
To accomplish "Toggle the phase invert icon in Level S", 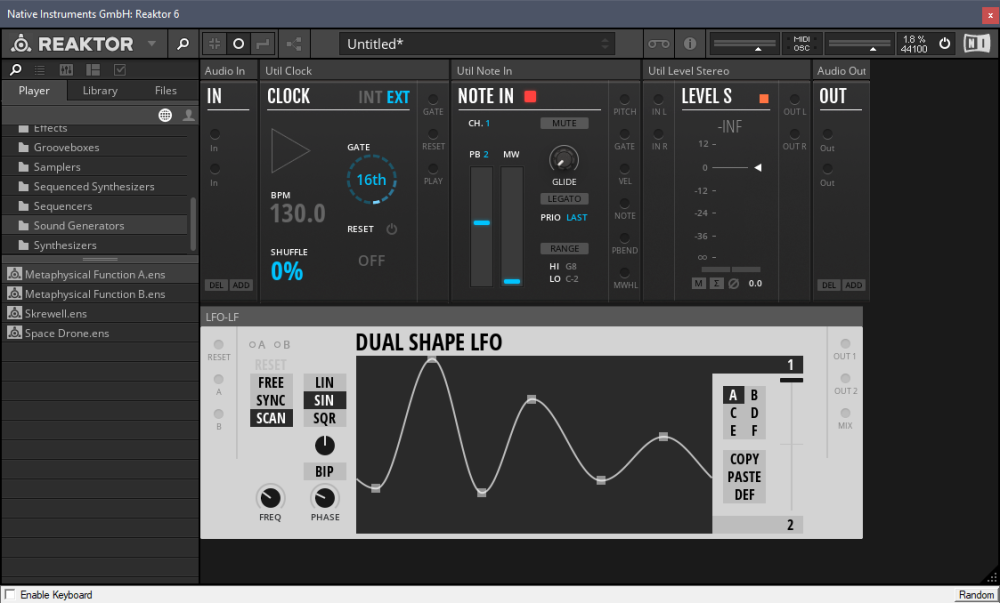I will [x=734, y=283].
